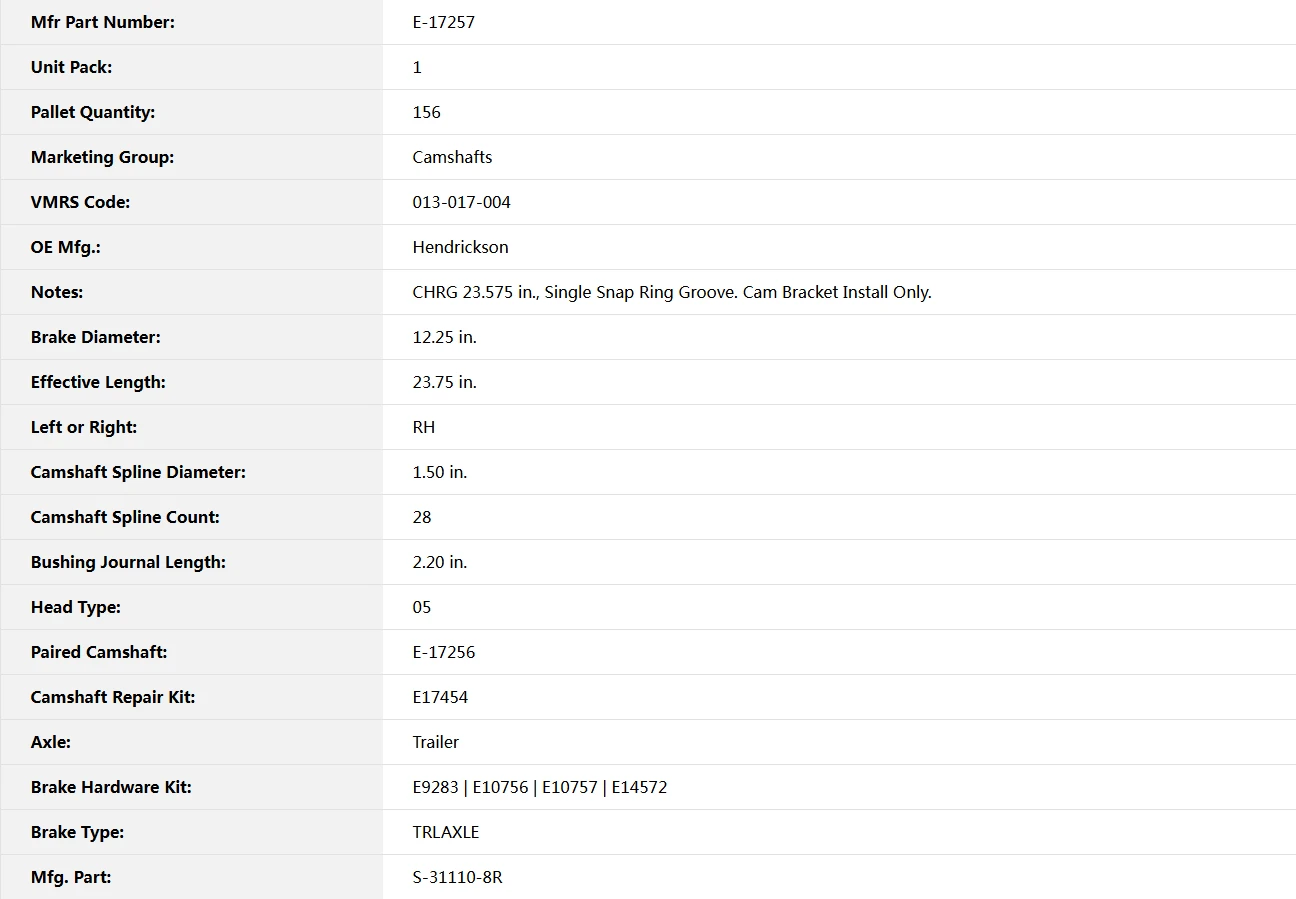Open Brake Hardware Kit E14572
This screenshot has width=1296, height=899.
click(x=640, y=787)
